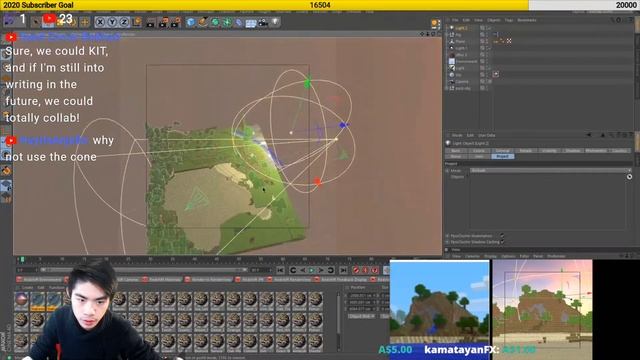
Task: Select Camera object in tree
Action: (462, 81)
